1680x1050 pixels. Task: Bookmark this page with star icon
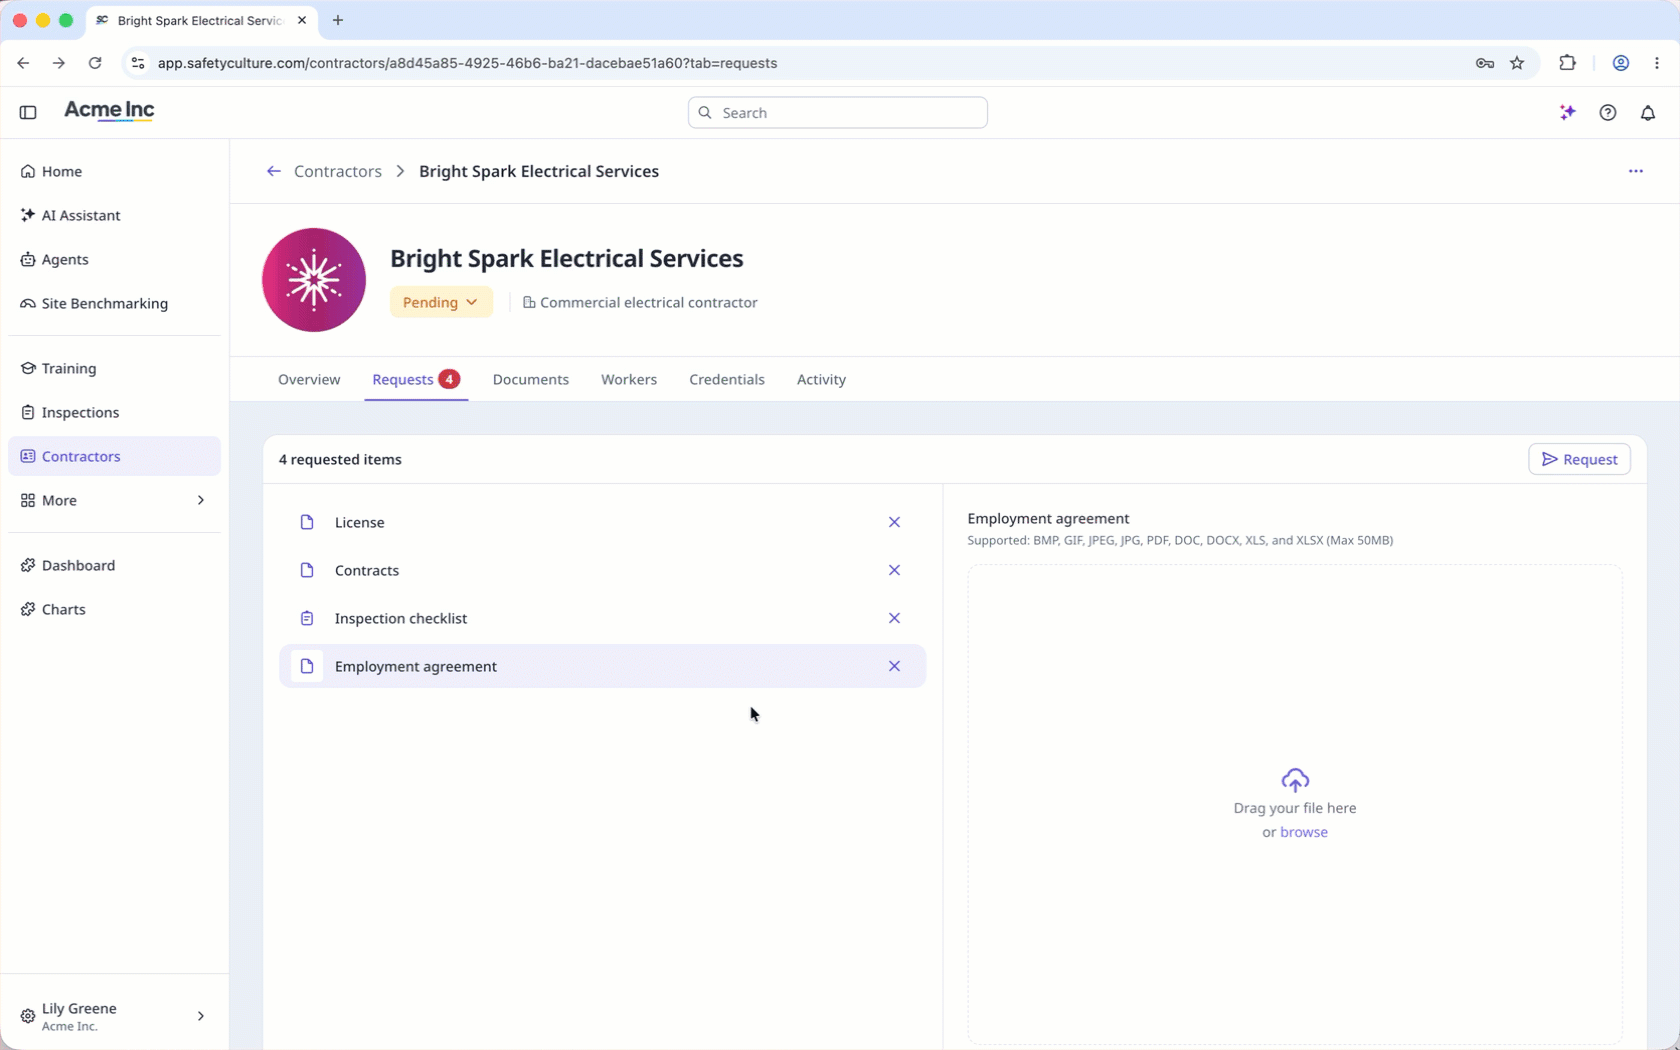[x=1517, y=63]
